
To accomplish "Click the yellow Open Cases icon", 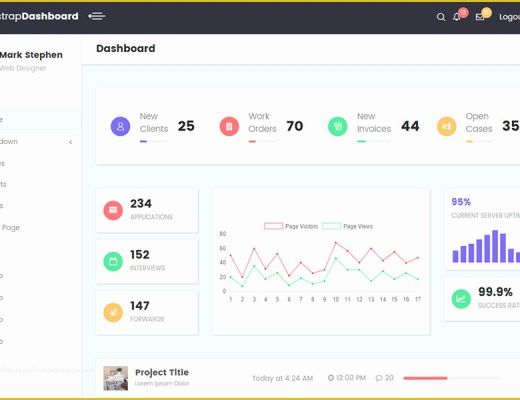I will (x=446, y=126).
